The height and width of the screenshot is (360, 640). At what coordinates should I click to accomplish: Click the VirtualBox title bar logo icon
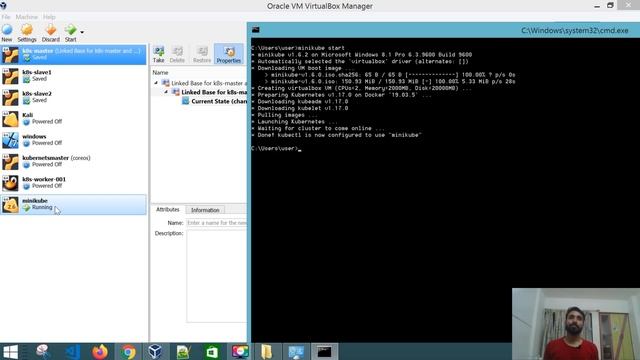click(x=4, y=5)
